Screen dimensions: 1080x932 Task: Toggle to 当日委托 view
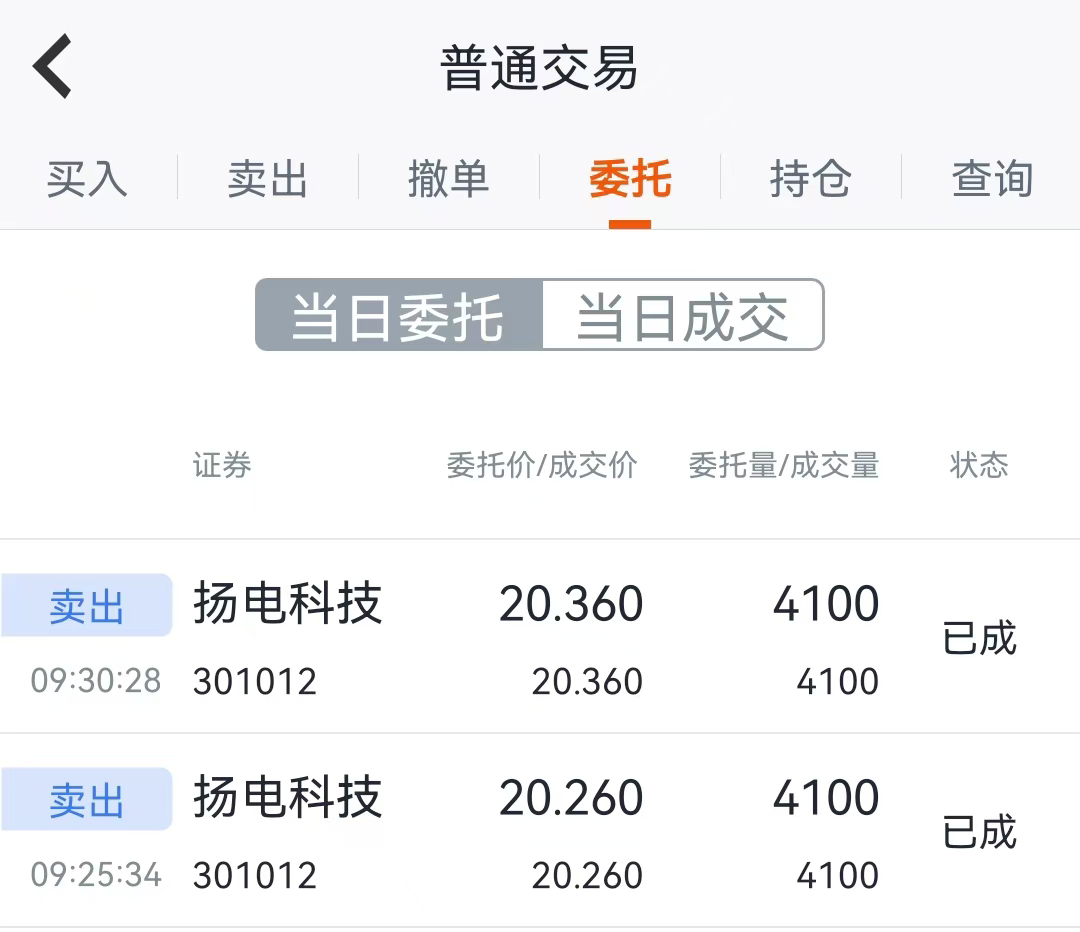click(399, 315)
